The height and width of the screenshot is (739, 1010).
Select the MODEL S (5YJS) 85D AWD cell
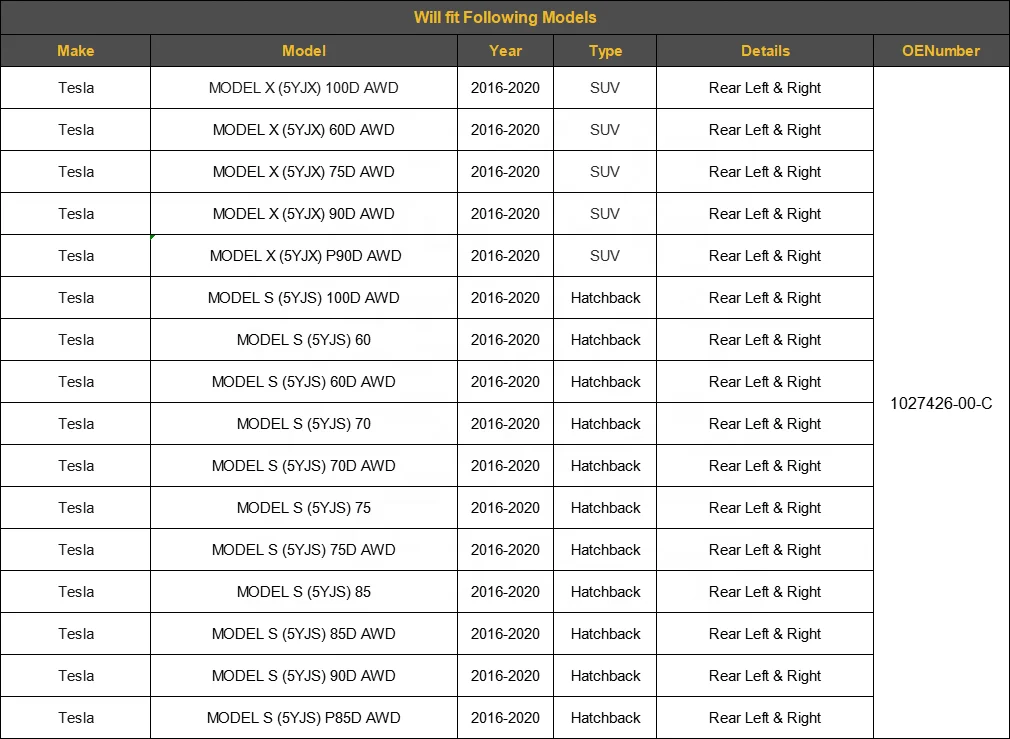click(304, 634)
